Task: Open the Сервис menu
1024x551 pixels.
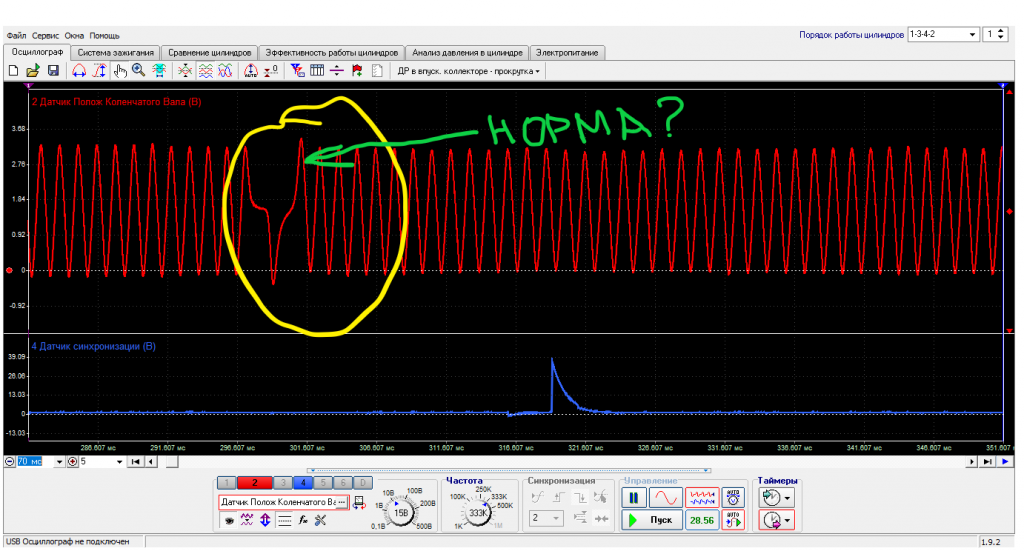Action: coord(45,35)
